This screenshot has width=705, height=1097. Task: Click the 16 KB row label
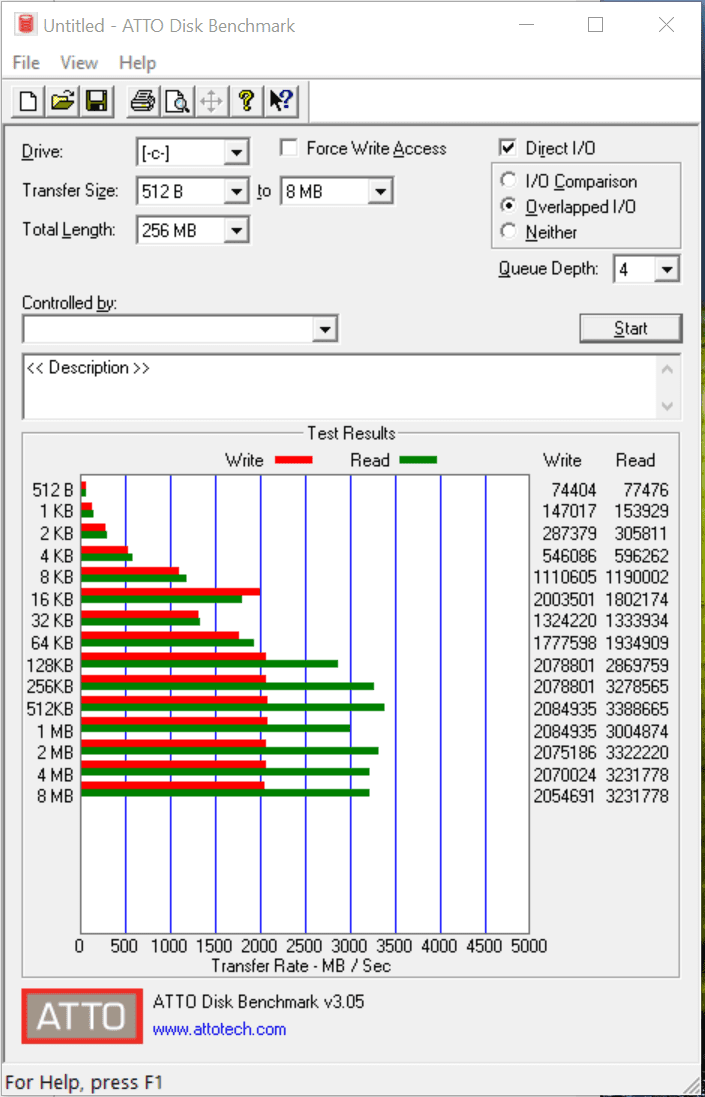50,599
